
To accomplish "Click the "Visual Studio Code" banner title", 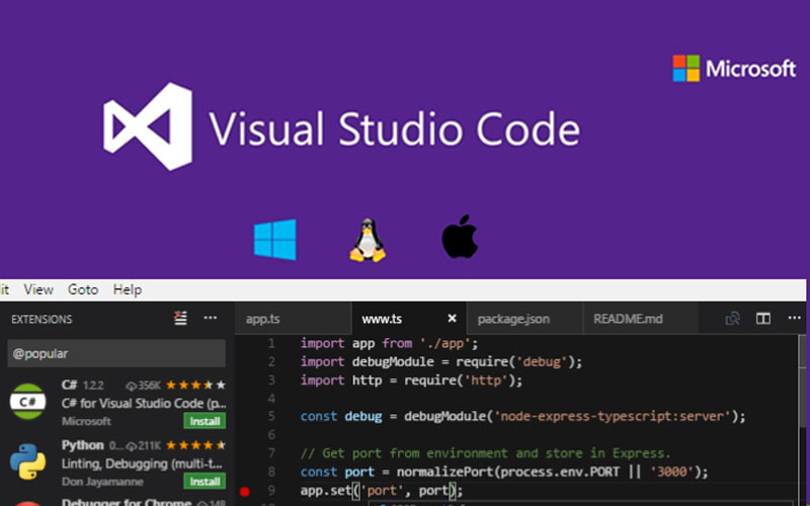I will click(395, 129).
